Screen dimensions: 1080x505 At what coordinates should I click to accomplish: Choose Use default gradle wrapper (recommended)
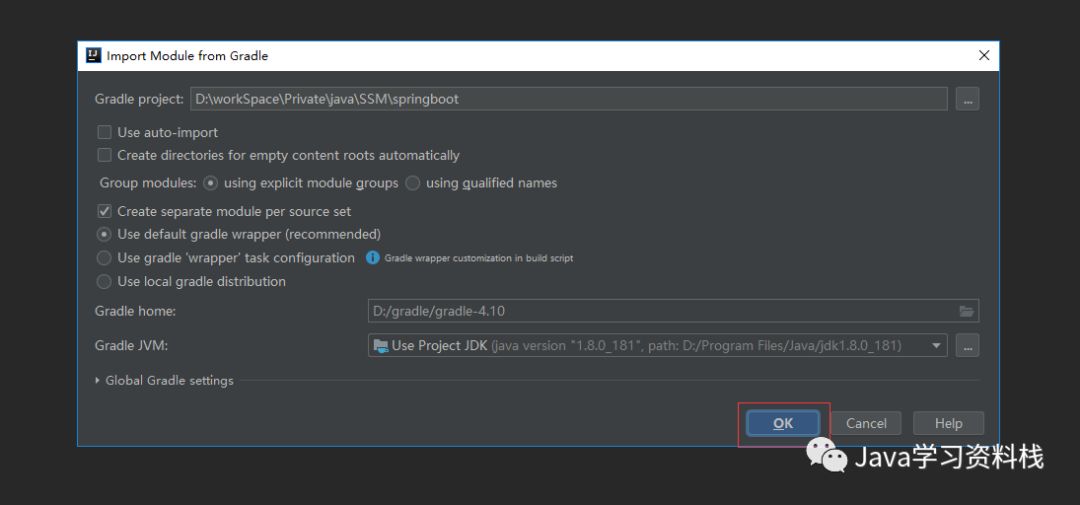click(x=104, y=234)
